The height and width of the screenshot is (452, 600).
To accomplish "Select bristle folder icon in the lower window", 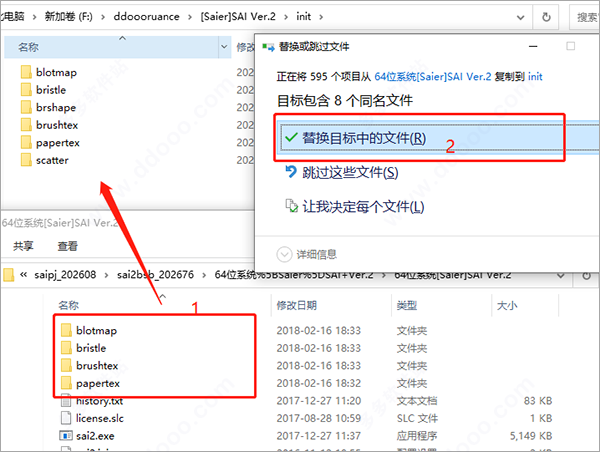I will (x=66, y=348).
